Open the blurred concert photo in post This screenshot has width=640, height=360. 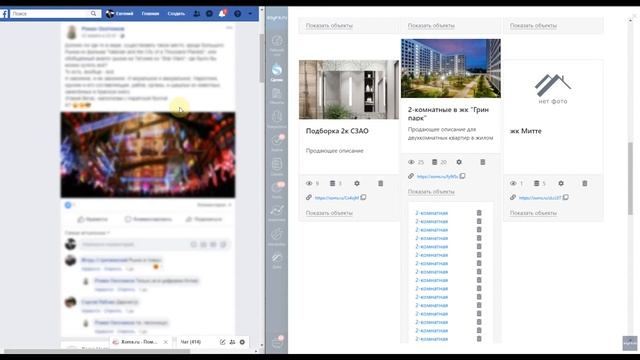click(x=148, y=155)
